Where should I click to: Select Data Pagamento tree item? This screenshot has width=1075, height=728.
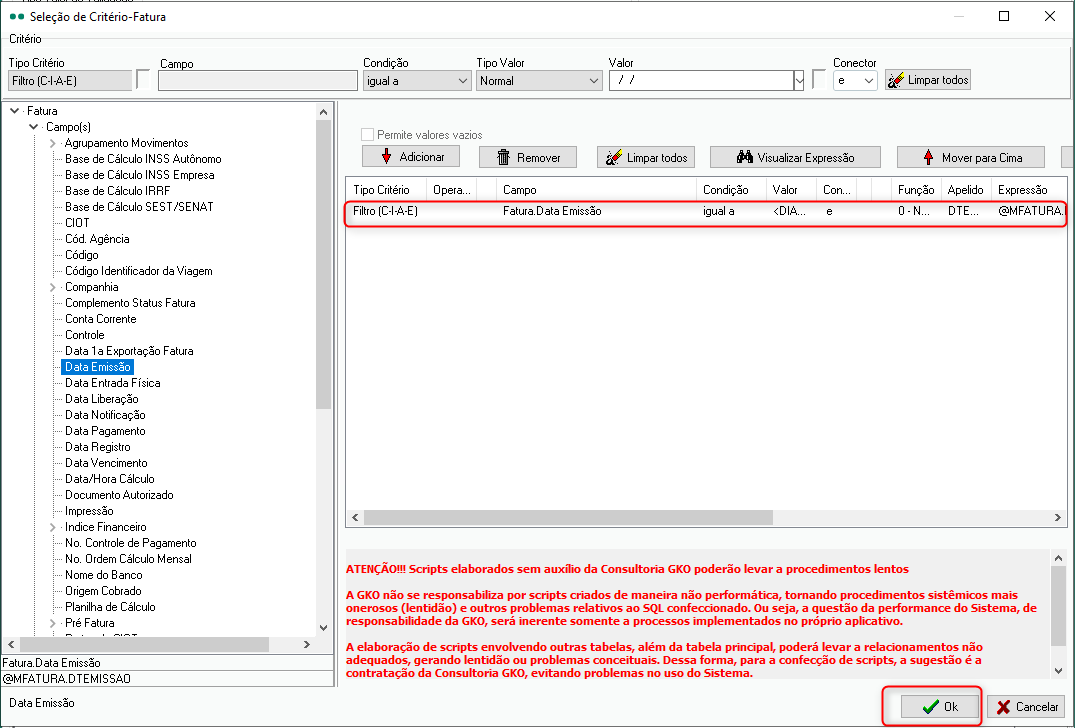[105, 431]
